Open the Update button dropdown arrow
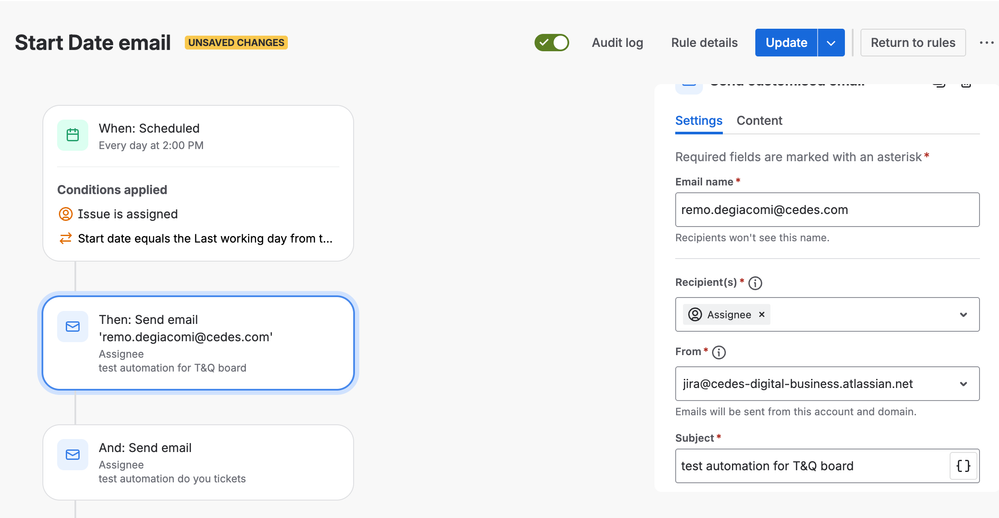The image size is (999, 518). coord(831,43)
